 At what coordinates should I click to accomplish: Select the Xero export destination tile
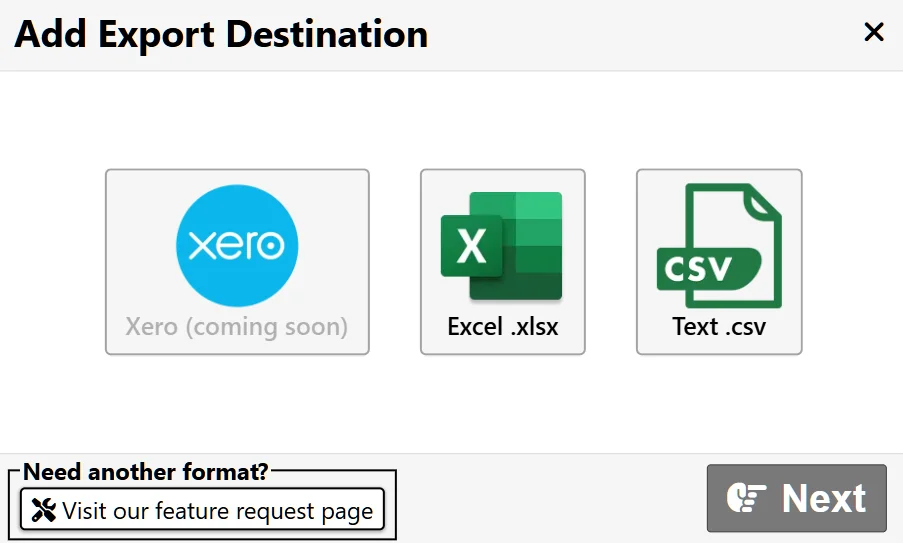click(x=237, y=262)
